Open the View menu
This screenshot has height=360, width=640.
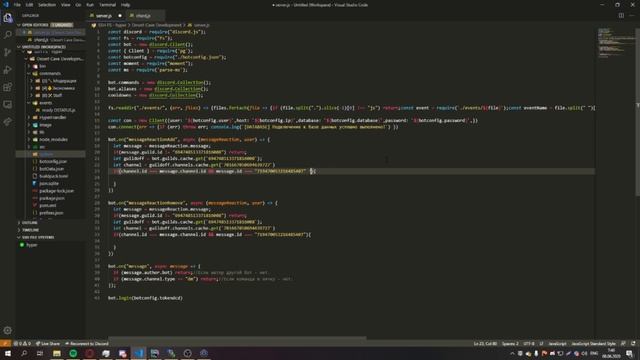(65, 5)
